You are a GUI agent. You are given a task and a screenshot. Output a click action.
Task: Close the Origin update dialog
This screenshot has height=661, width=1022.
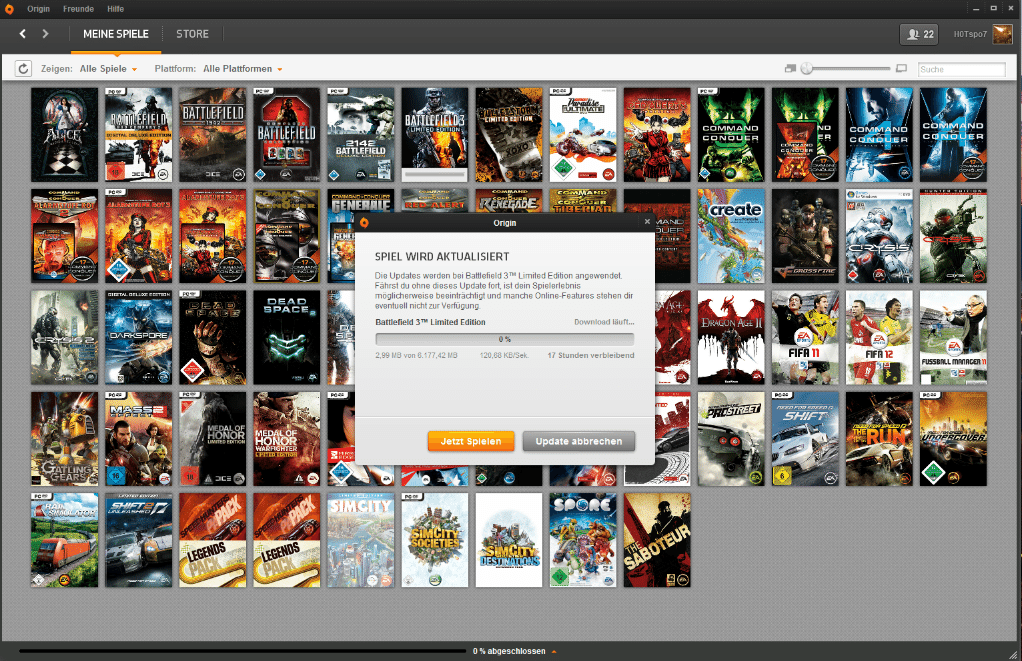647,222
